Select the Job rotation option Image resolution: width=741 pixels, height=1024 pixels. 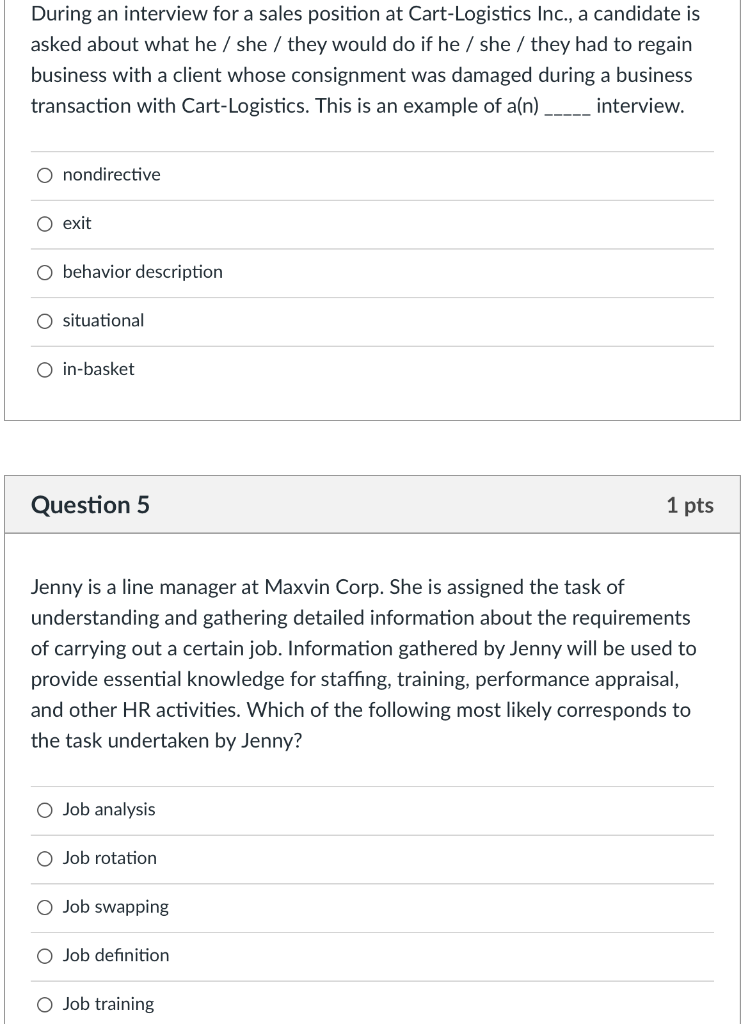tap(44, 859)
